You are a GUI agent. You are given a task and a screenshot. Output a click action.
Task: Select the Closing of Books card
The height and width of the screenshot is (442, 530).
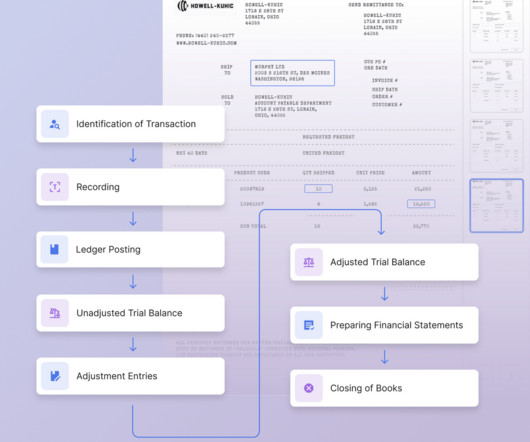coord(384,388)
